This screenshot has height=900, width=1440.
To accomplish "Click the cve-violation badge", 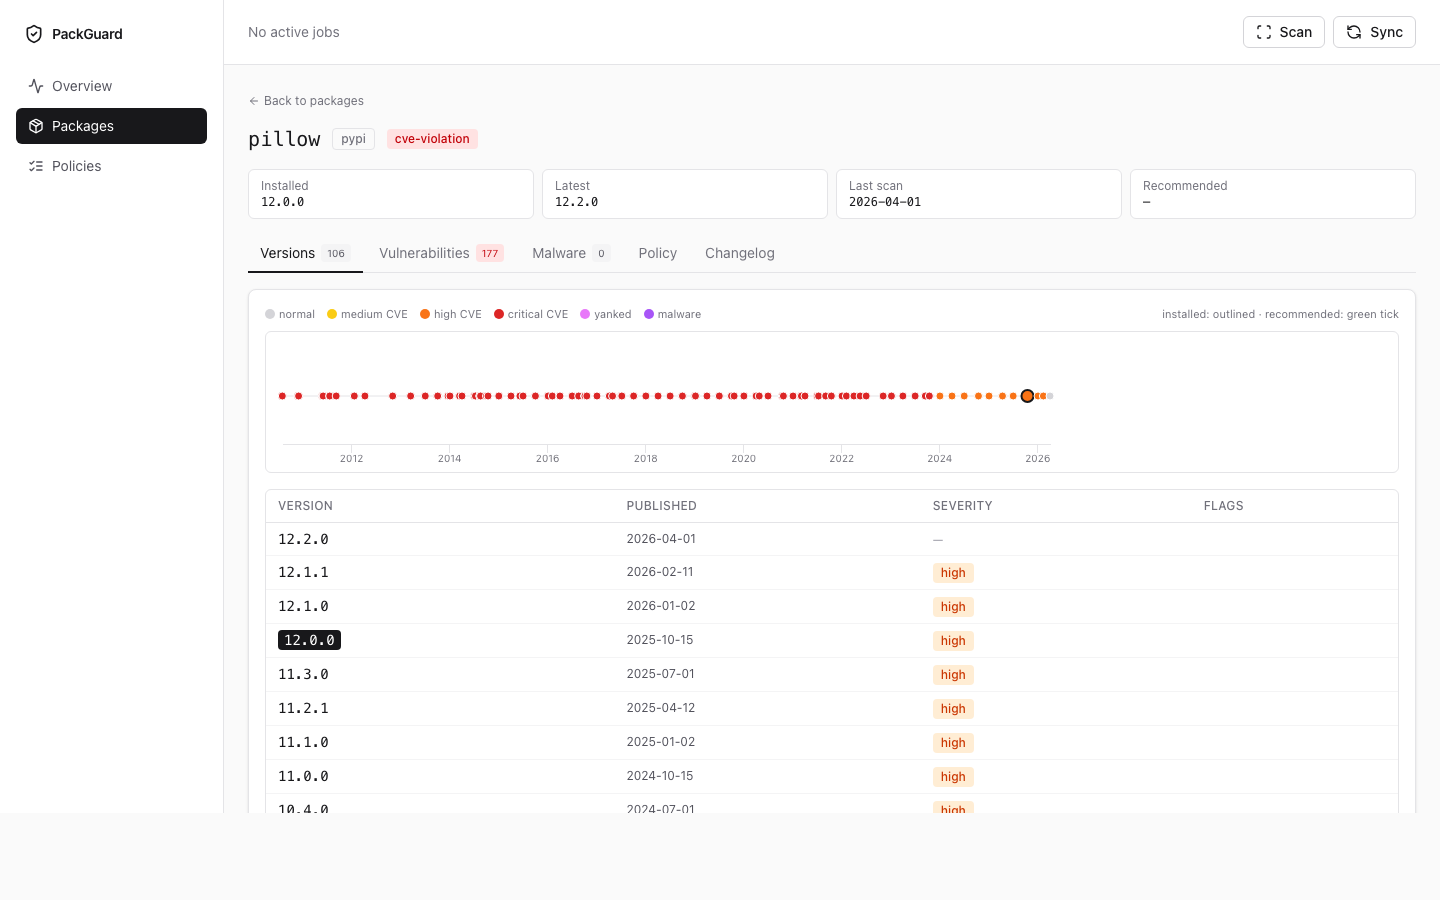I will pos(432,139).
